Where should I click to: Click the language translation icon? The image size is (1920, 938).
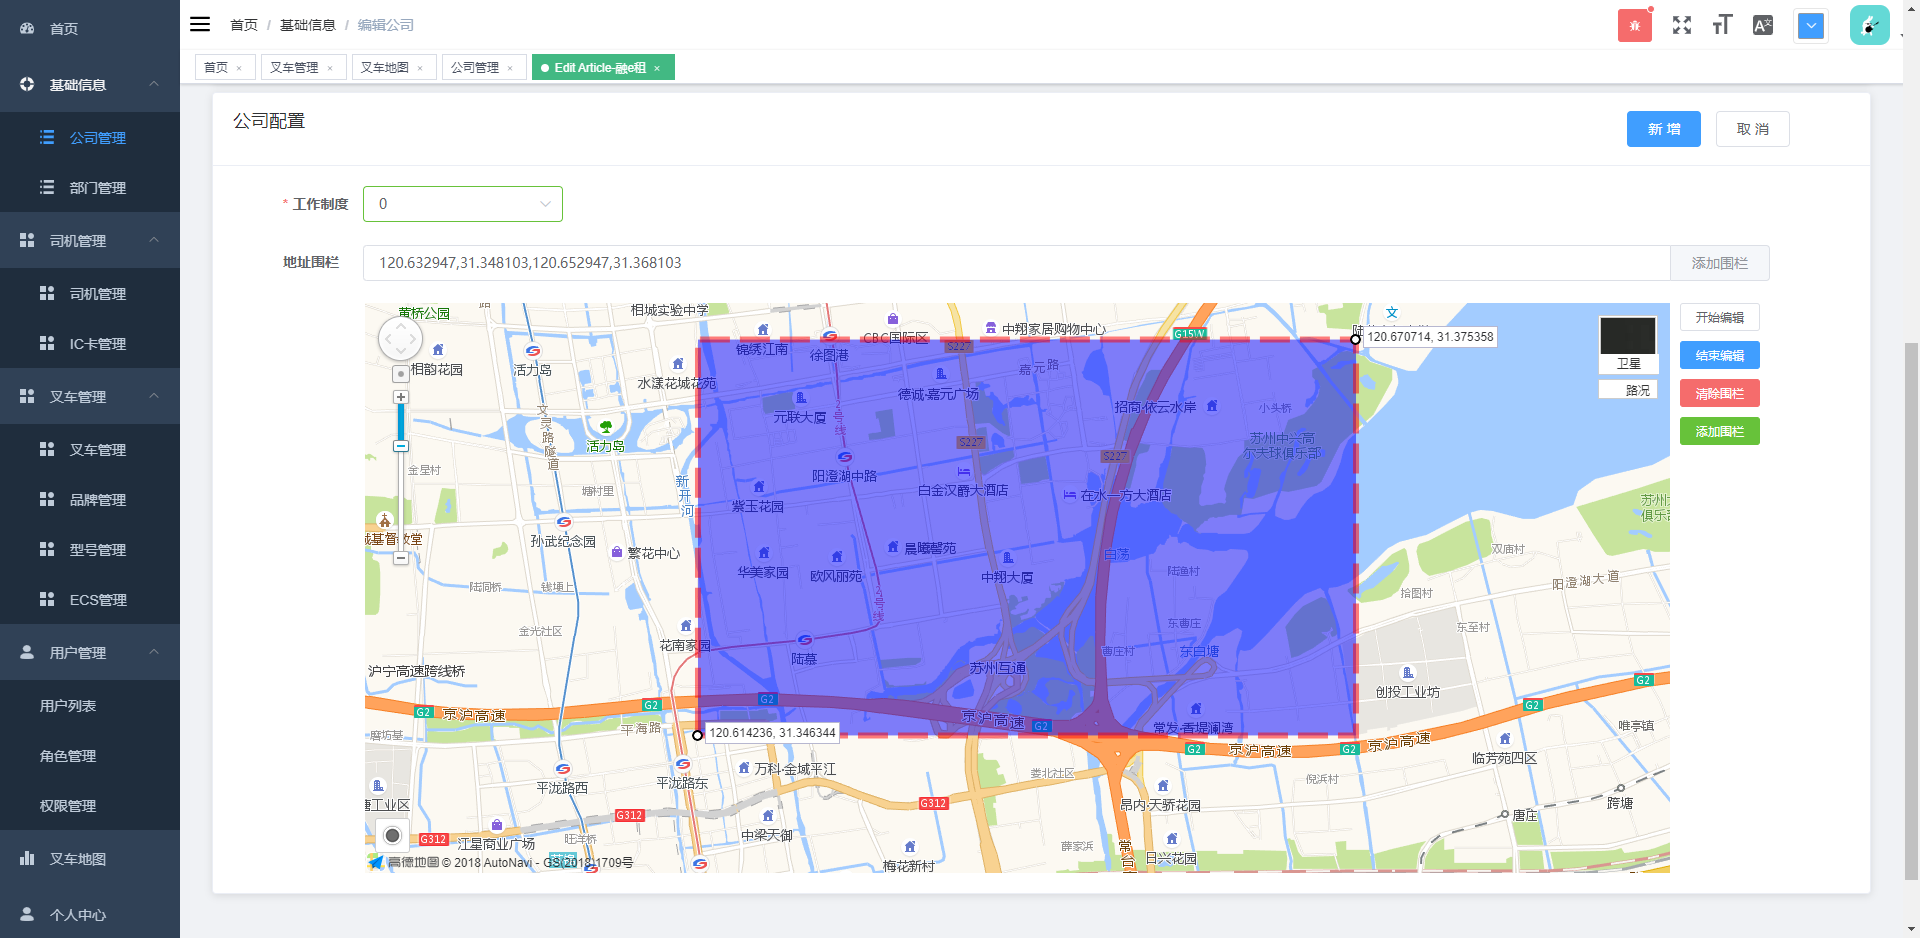coord(1762,26)
